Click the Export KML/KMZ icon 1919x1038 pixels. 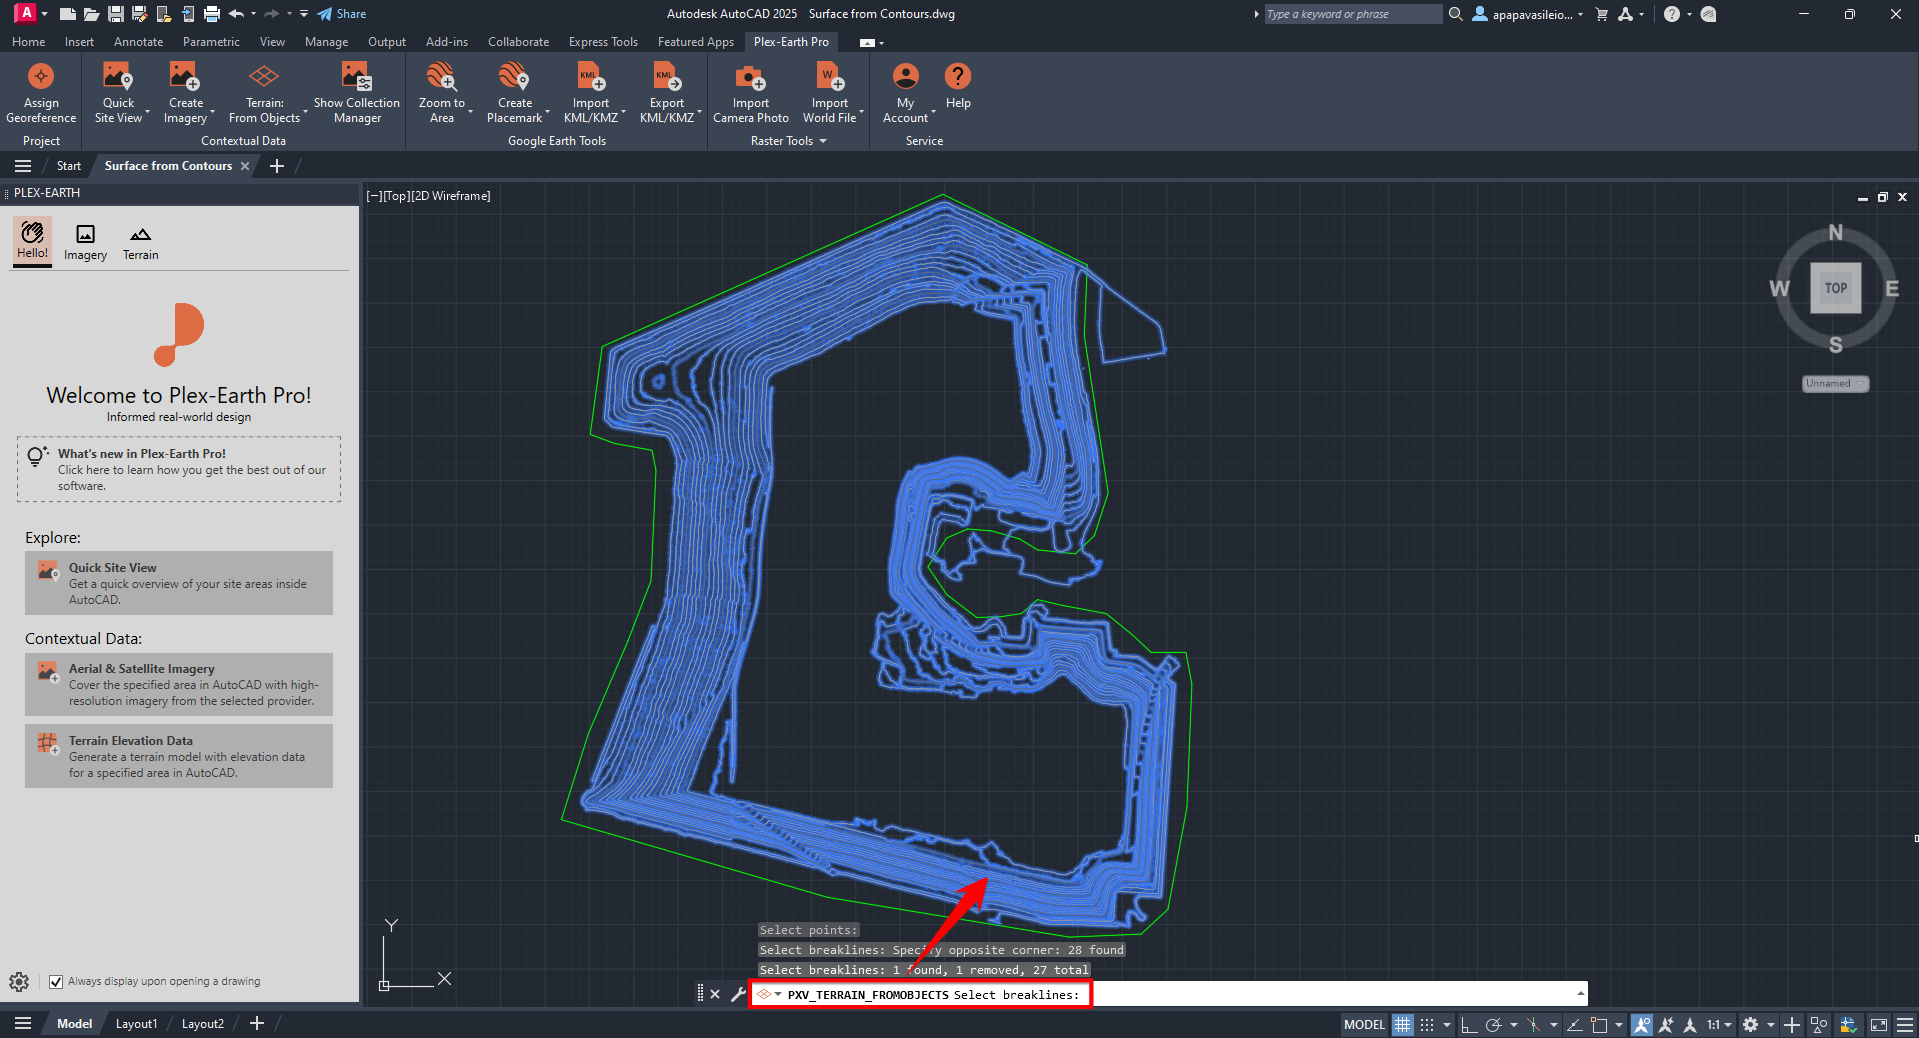(x=666, y=77)
